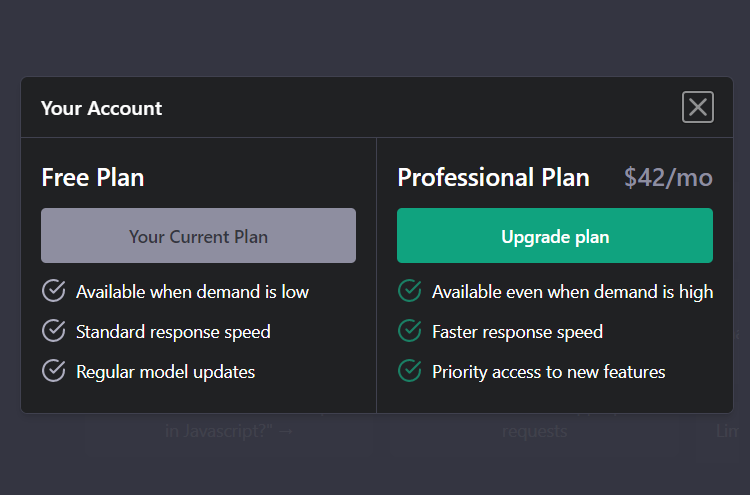
Task: Click green checkmark beside Faster response speed
Action: point(409,331)
